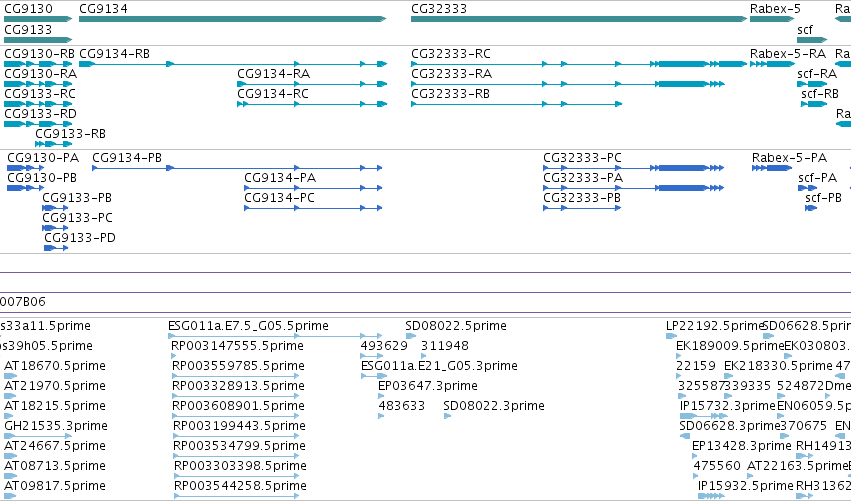The width and height of the screenshot is (851, 501).
Task: Open transcript CG9133-RD
Action: (x=41, y=114)
